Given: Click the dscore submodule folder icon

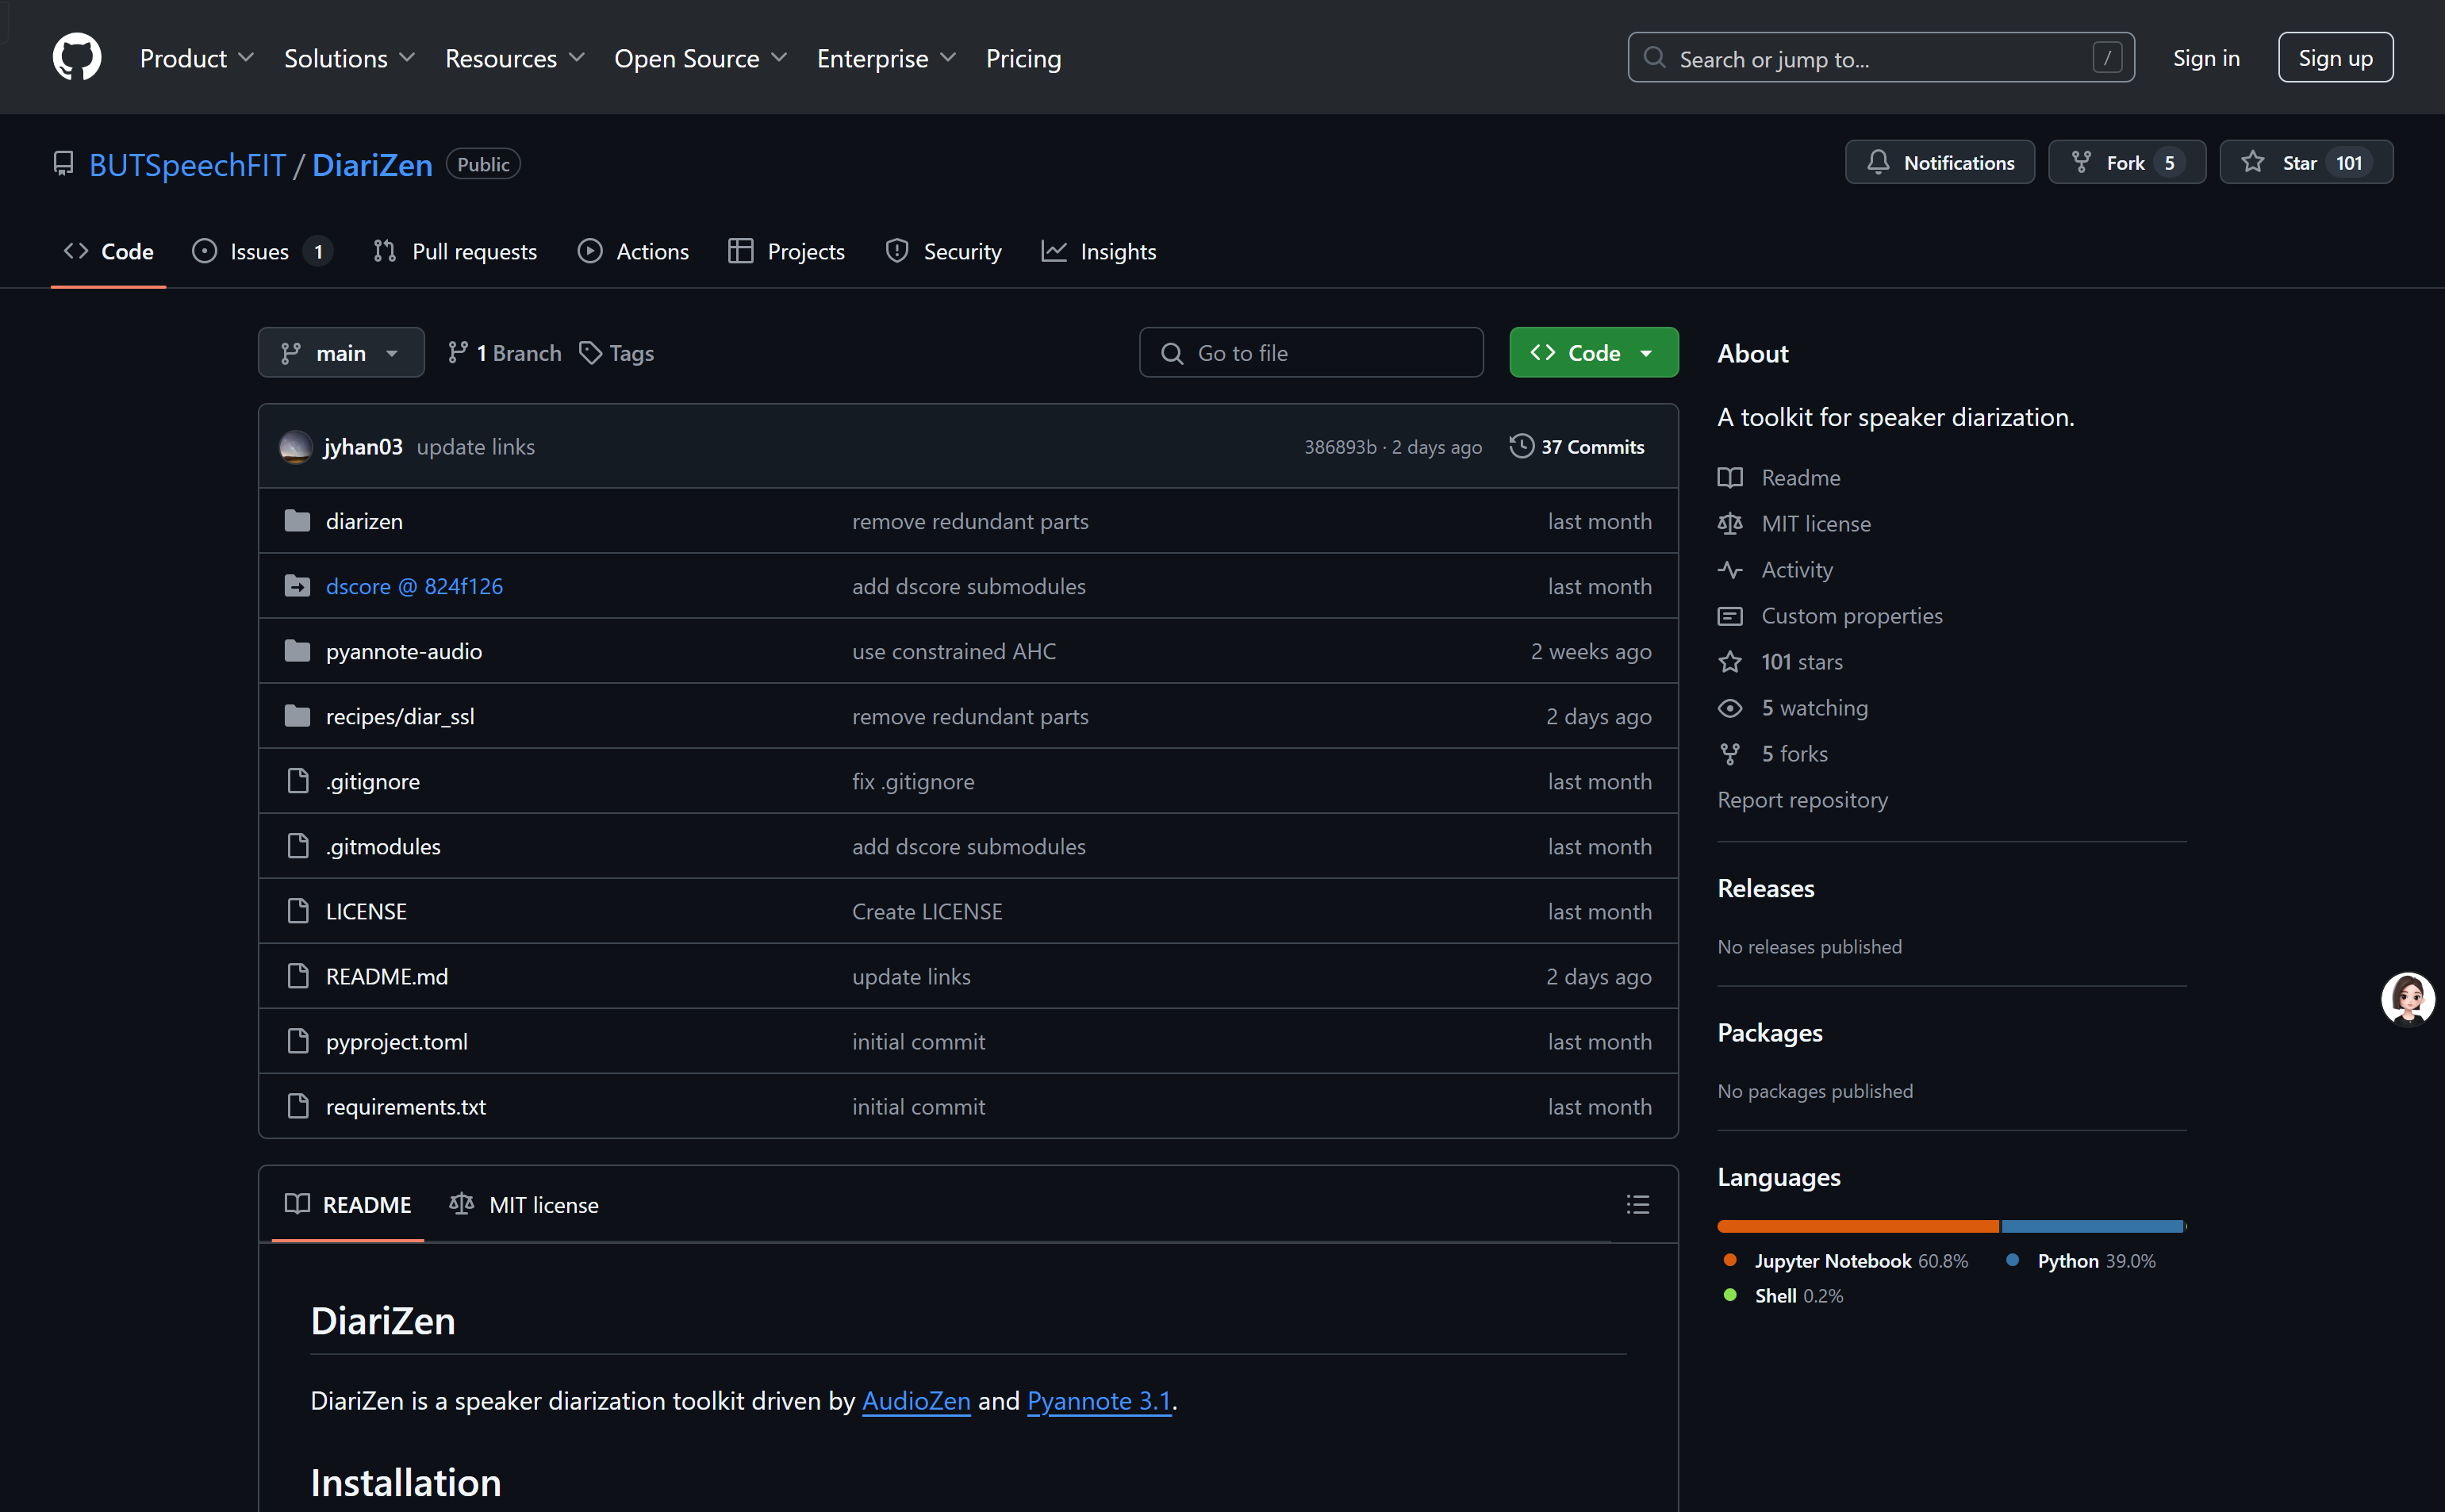Looking at the screenshot, I should (297, 586).
